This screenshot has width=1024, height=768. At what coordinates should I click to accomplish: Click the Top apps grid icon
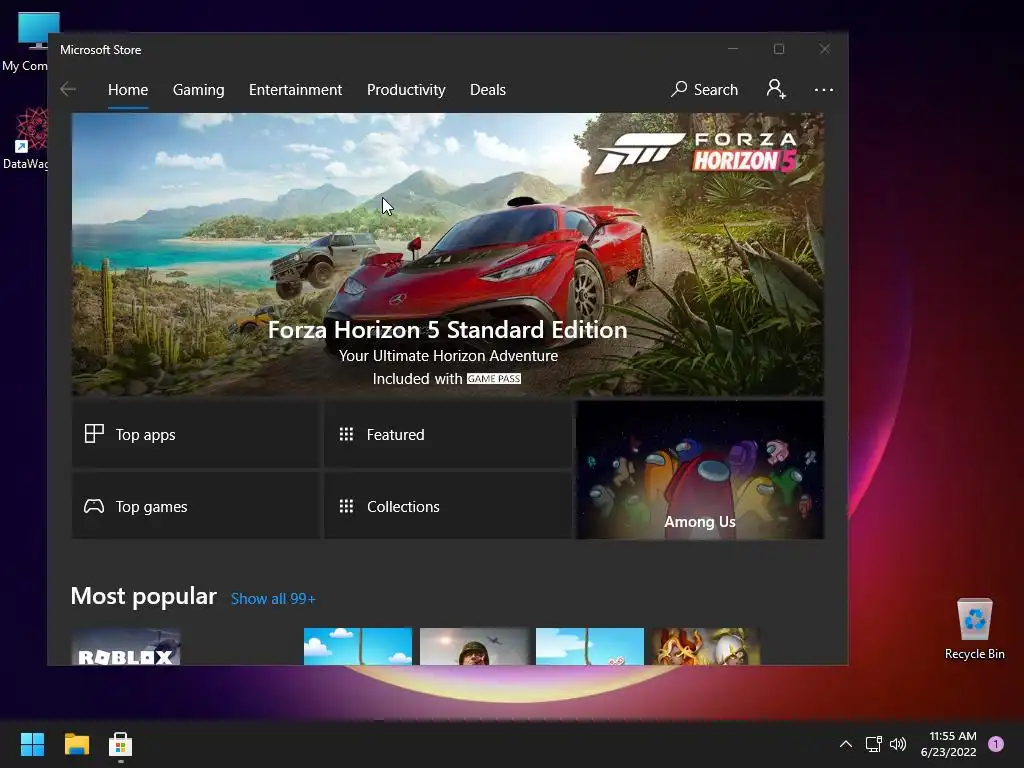[94, 434]
